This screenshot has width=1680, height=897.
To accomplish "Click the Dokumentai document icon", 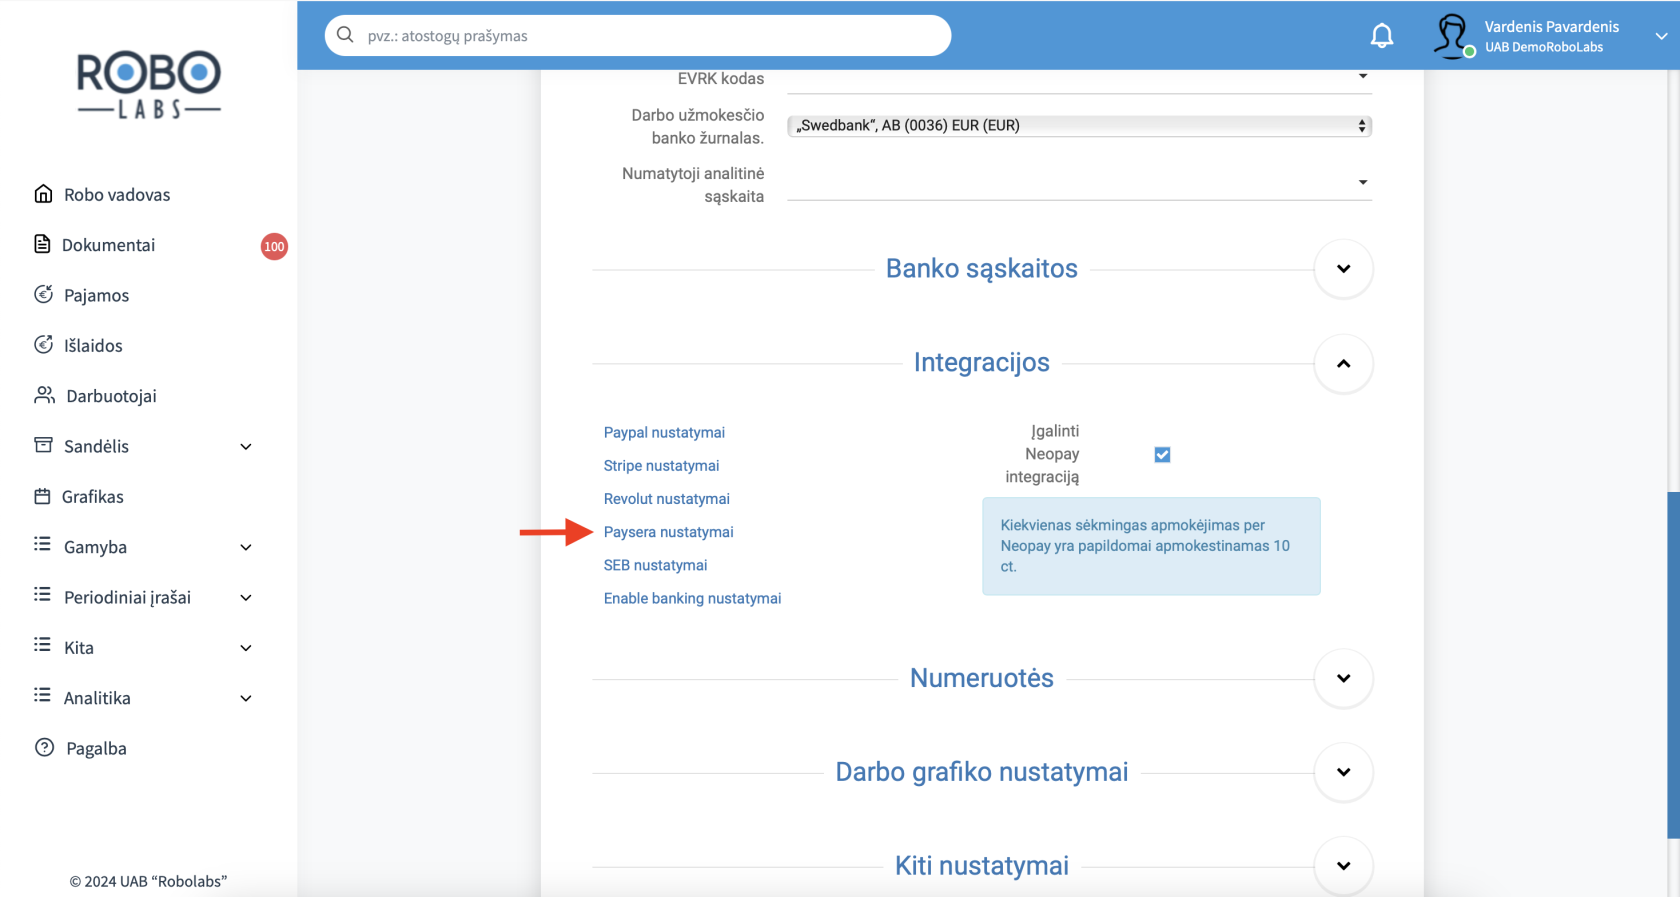I will coord(42,244).
